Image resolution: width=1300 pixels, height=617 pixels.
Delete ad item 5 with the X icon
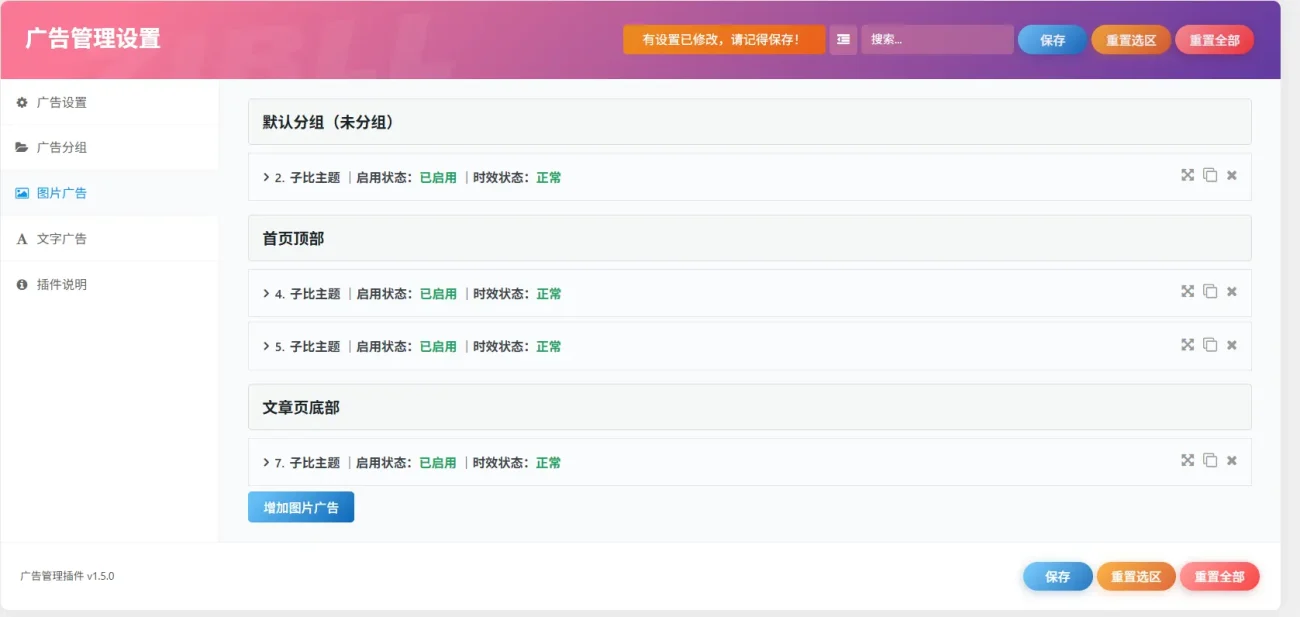[1232, 344]
